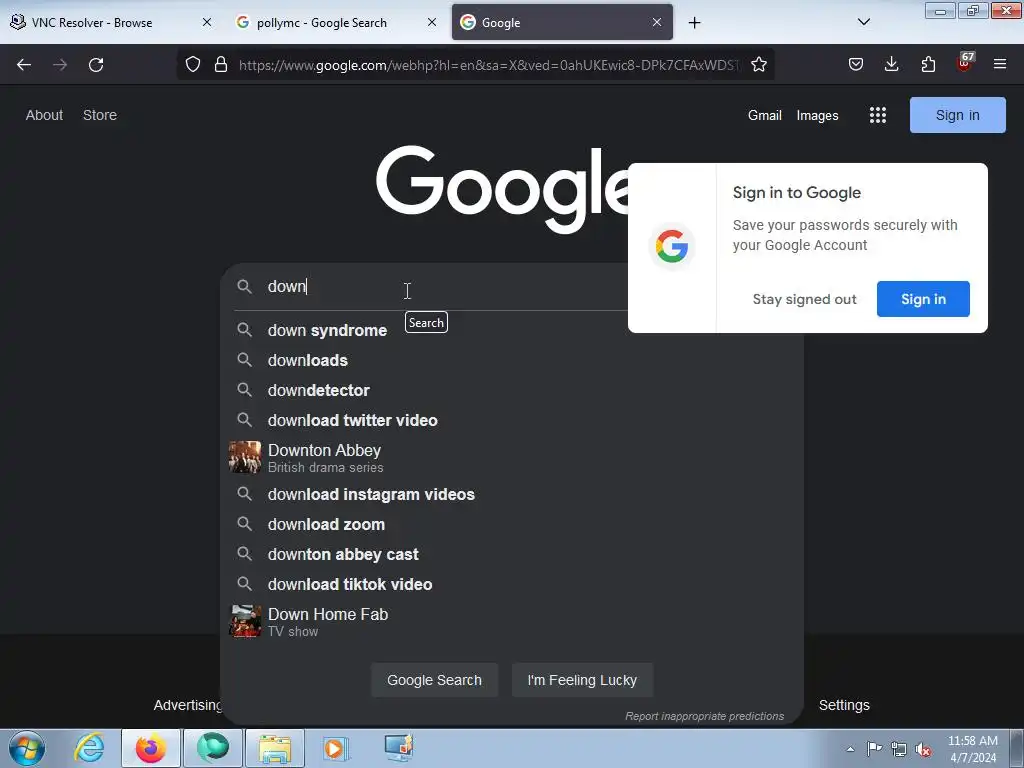
Task: Open the Pocket save icon
Action: coord(856,64)
